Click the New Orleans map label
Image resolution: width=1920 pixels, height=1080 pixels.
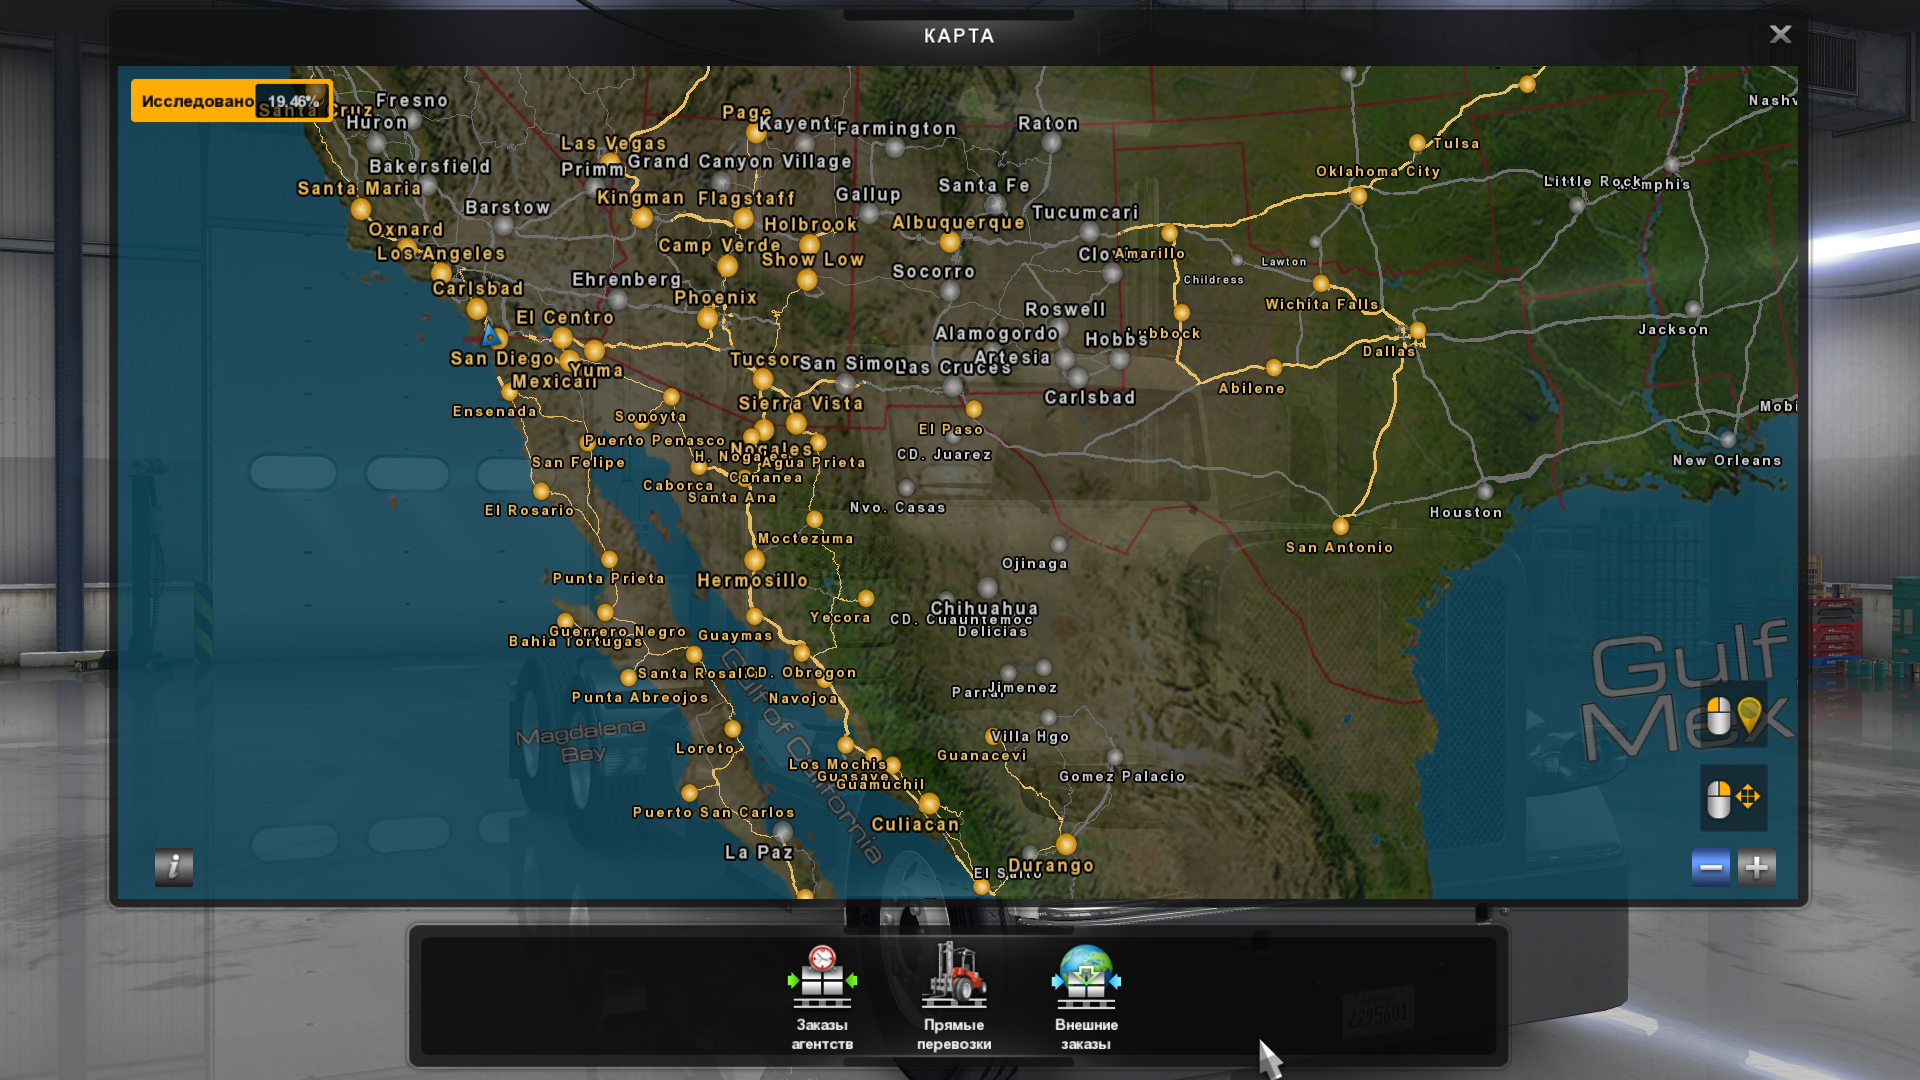point(1727,460)
